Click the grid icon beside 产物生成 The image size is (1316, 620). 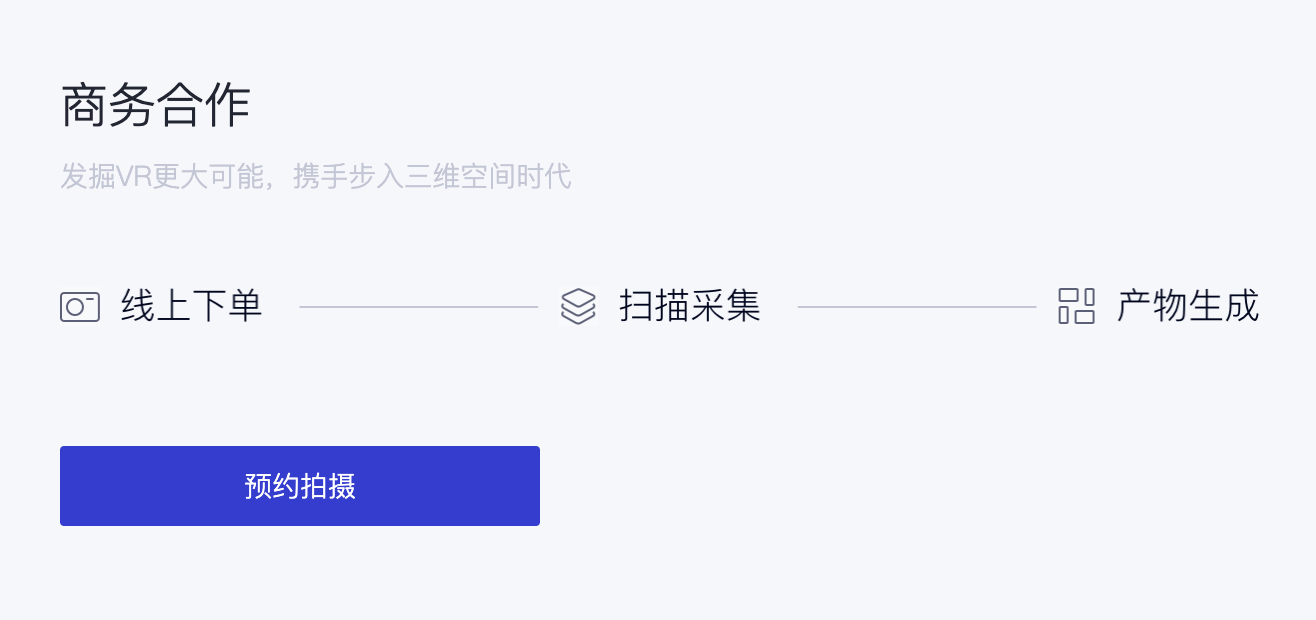[x=1076, y=306]
